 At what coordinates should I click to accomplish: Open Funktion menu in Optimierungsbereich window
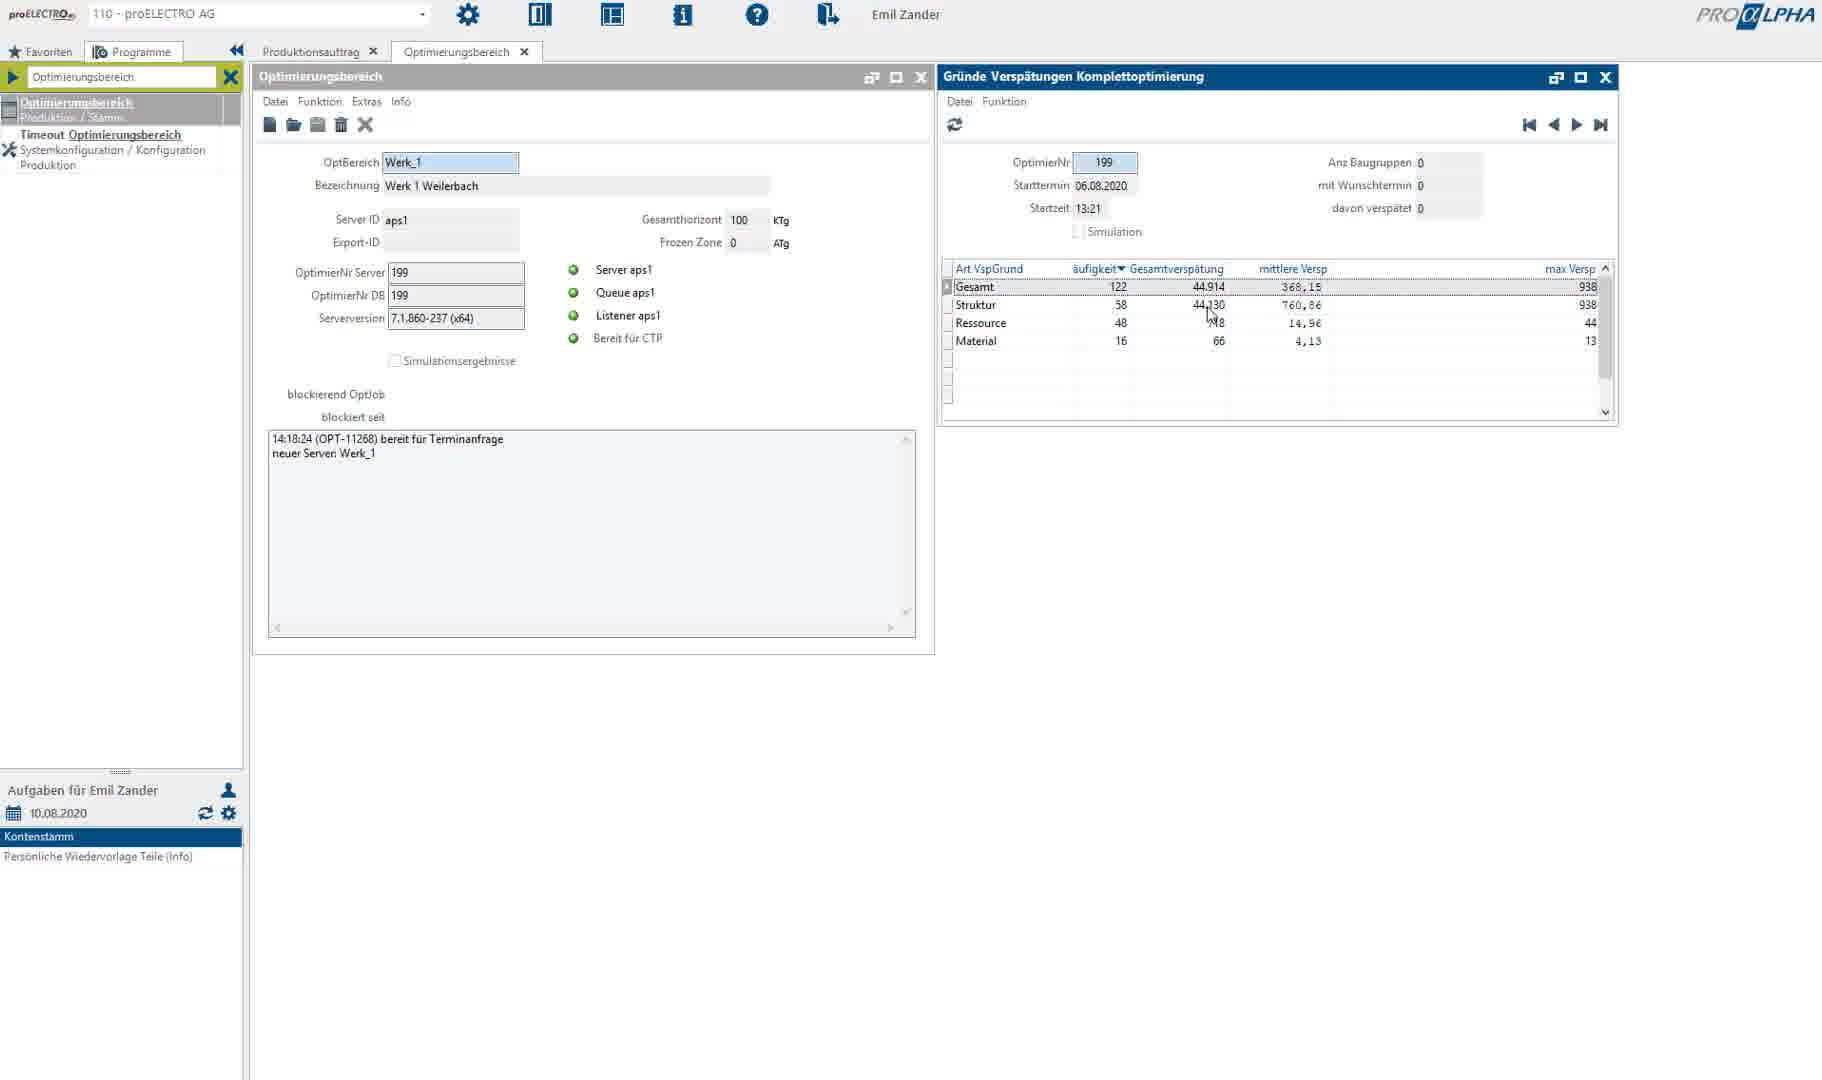320,101
